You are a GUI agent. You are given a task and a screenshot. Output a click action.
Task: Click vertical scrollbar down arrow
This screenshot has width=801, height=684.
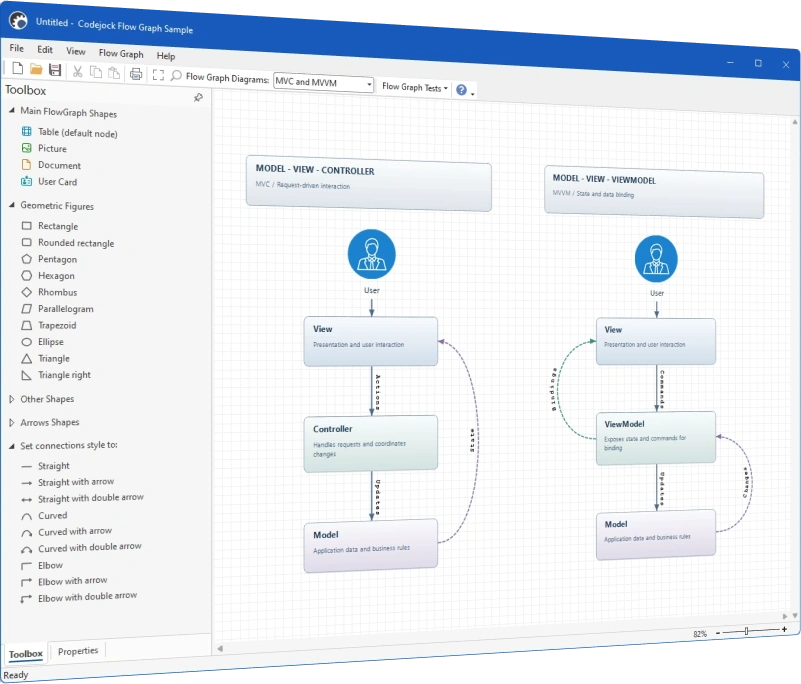(x=794, y=616)
